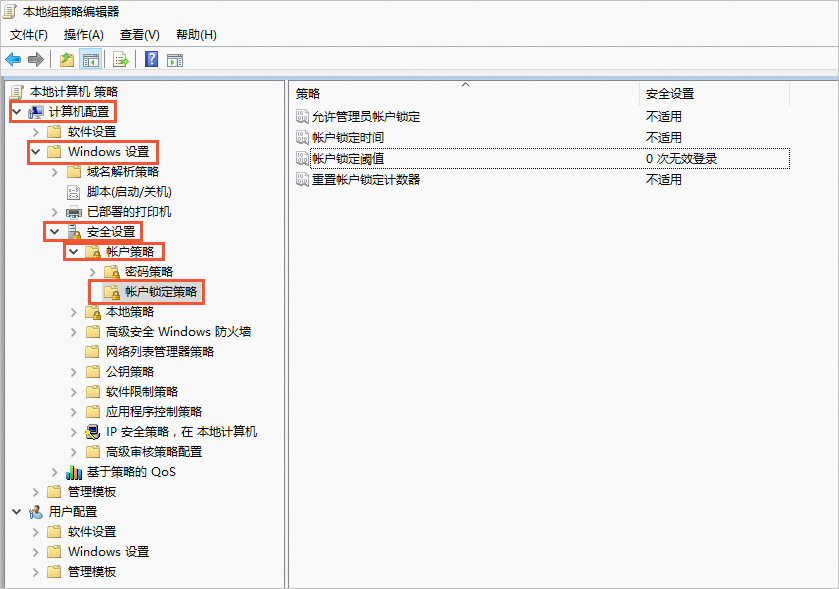This screenshot has height=589, width=839.
Task: Collapse the 用户配置 node
Action: pyautogui.click(x=17, y=512)
